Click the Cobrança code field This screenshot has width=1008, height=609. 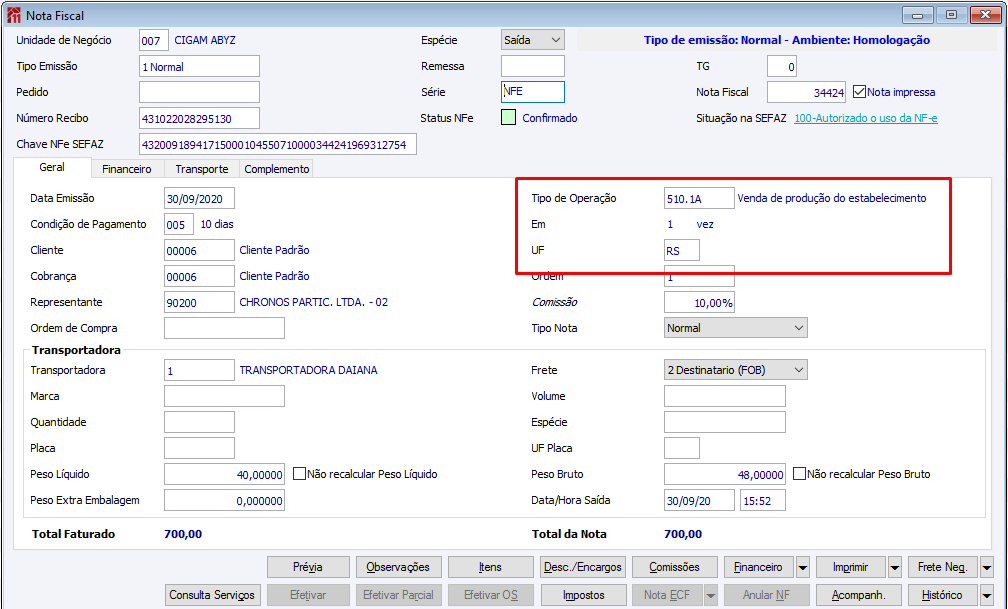199,276
